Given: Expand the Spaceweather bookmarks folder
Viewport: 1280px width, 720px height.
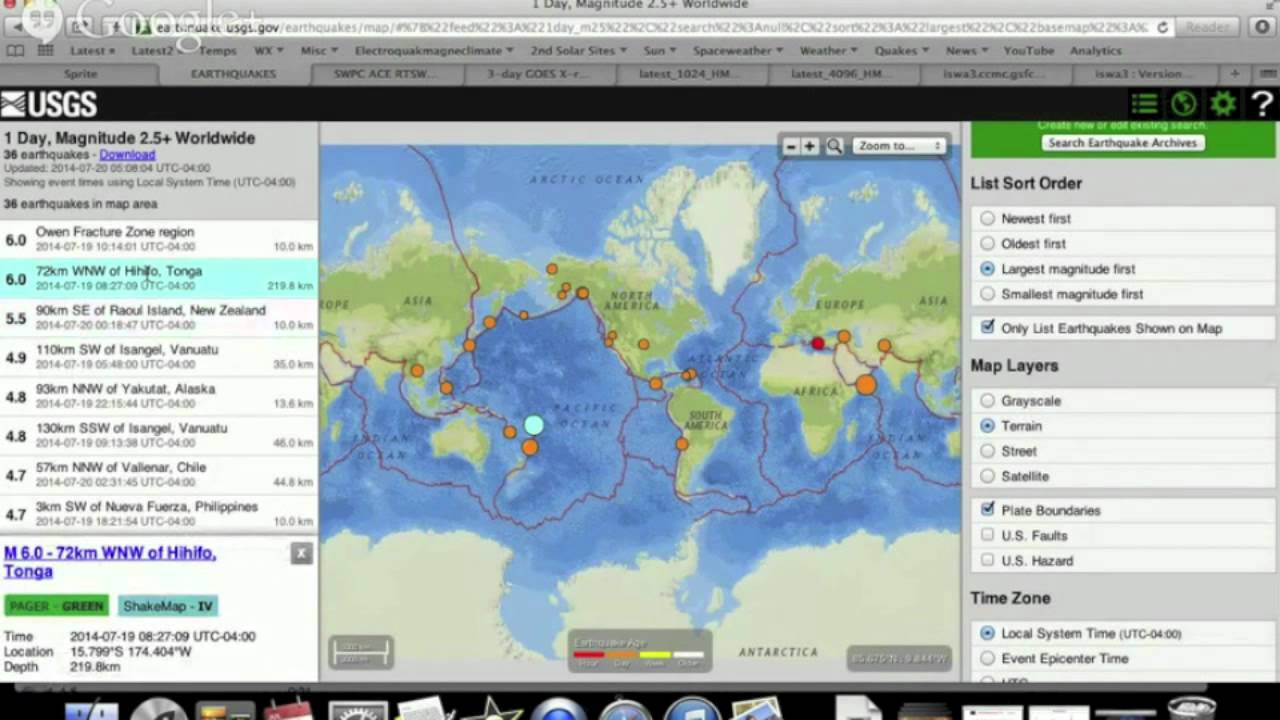Looking at the screenshot, I should (x=737, y=51).
